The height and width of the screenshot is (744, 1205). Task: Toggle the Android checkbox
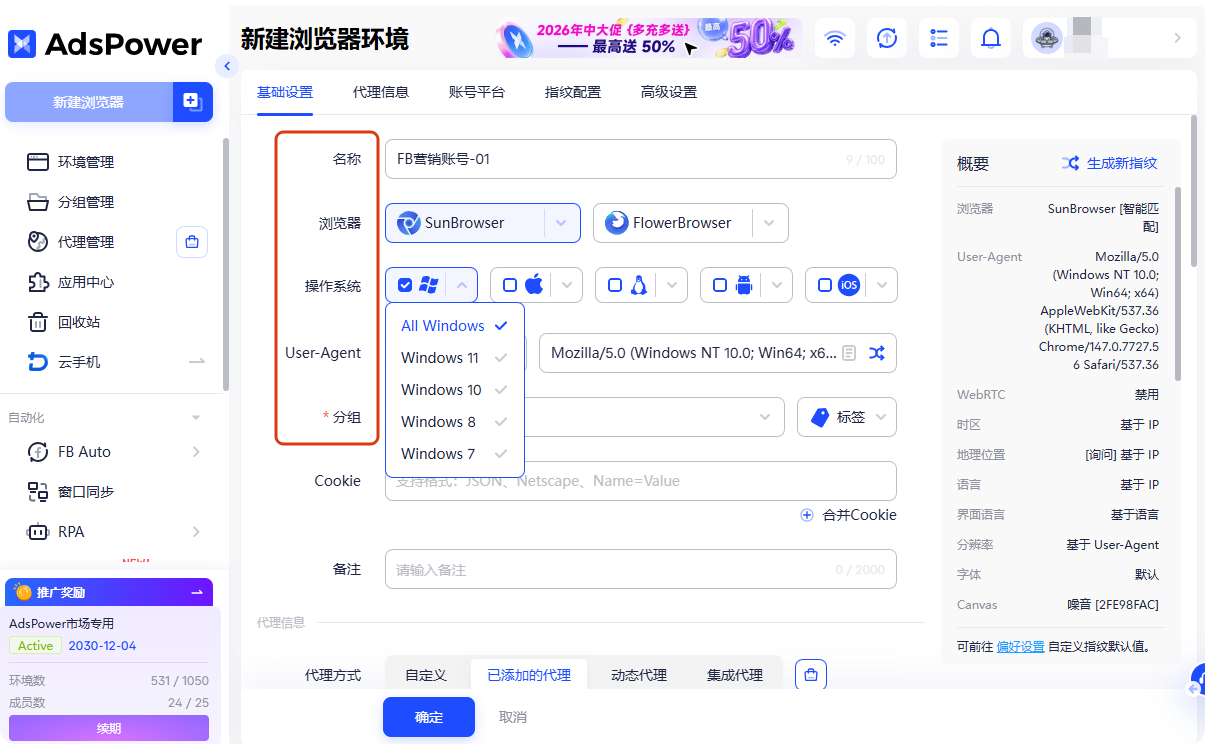point(720,285)
